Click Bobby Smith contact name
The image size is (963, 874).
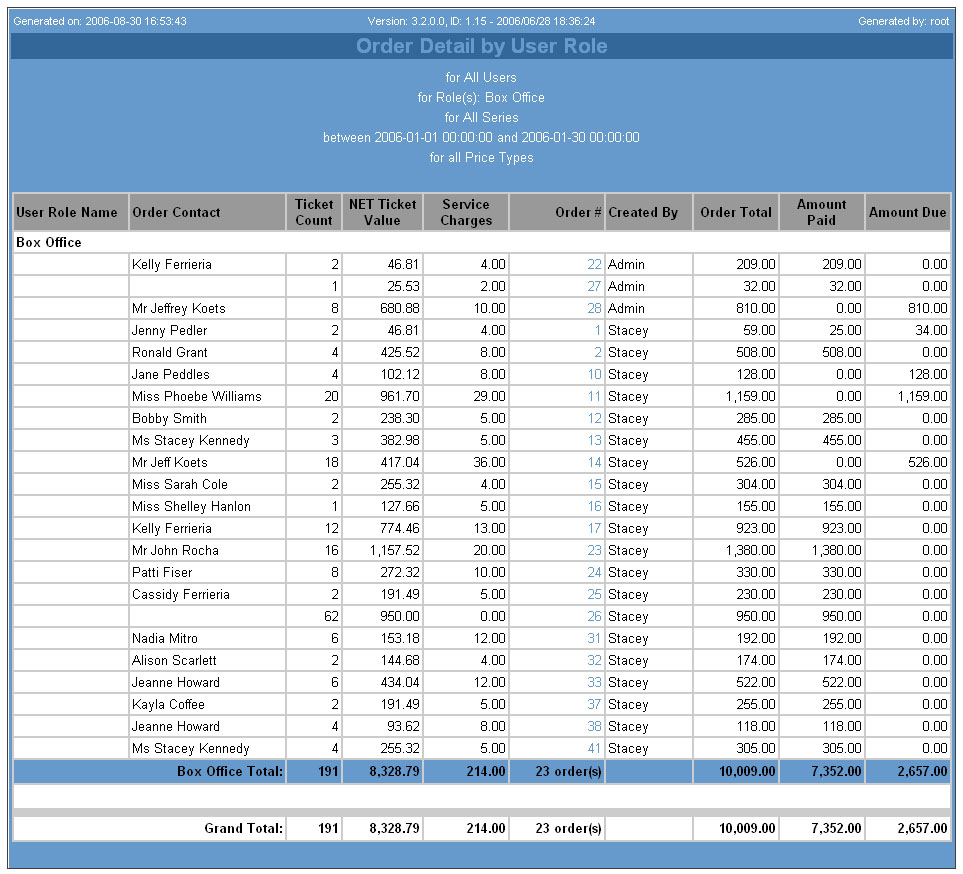pos(170,419)
